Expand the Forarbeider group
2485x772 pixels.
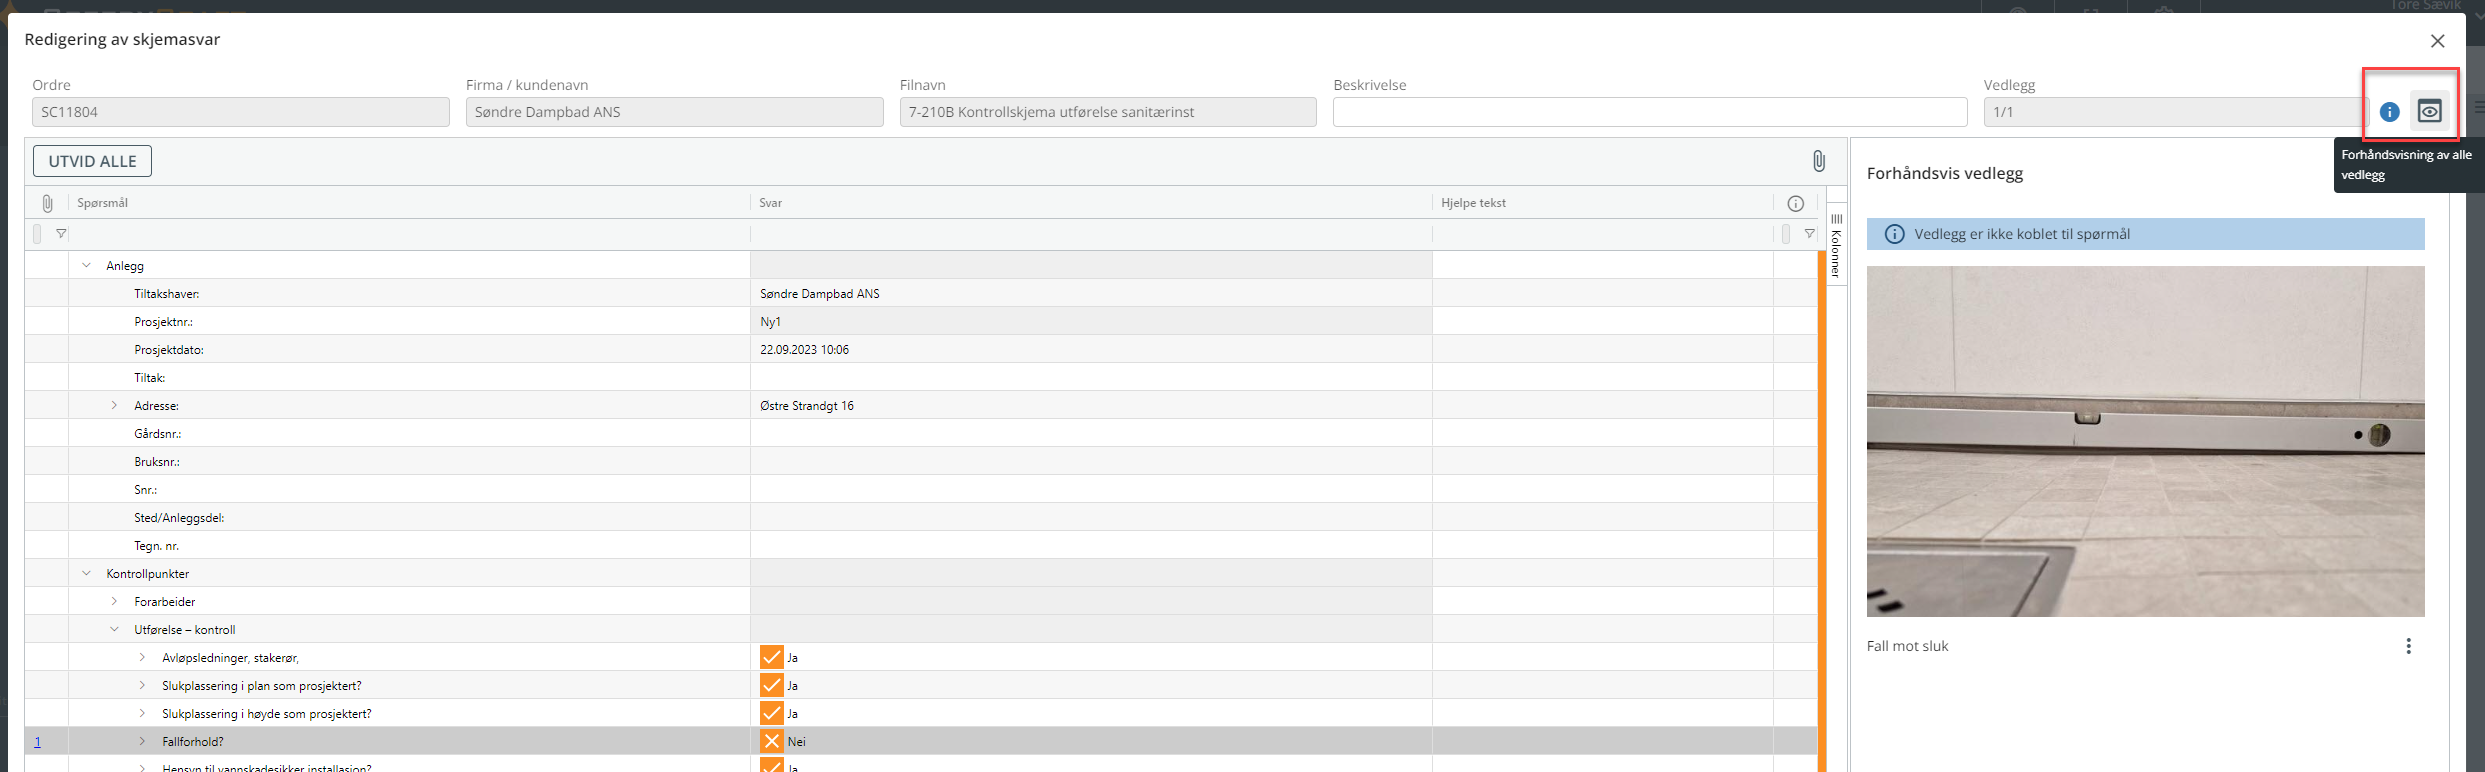[x=114, y=602]
